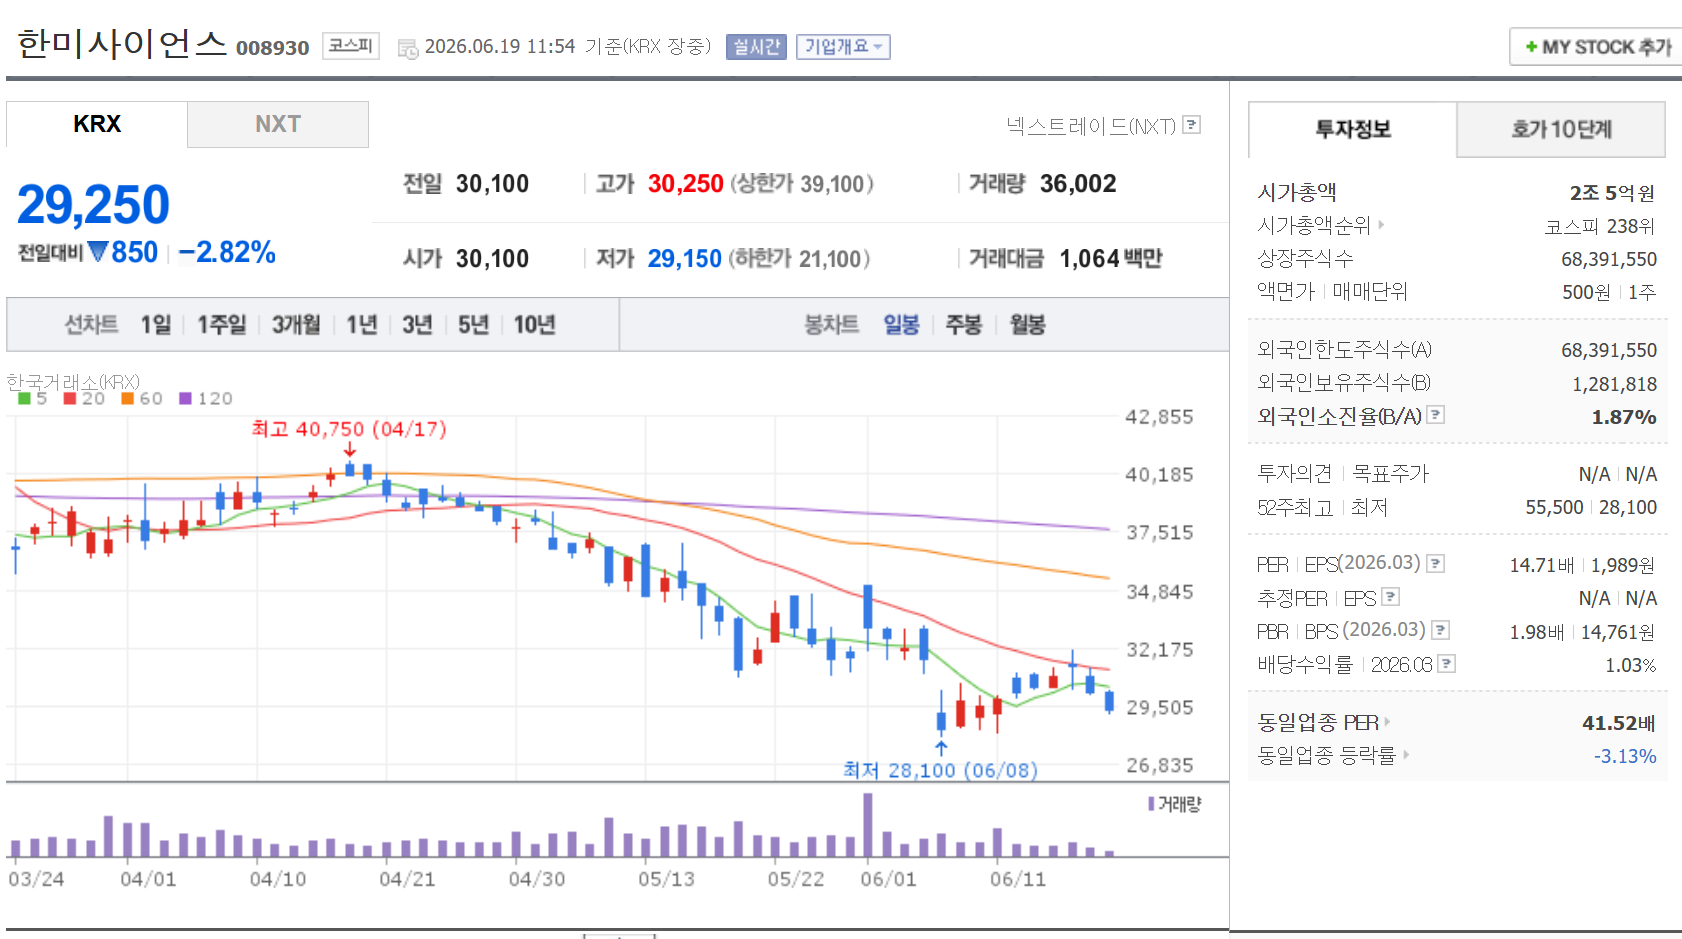Click the help icon next to PBR BPS(2026.03)
This screenshot has width=1682, height=939.
[x=1440, y=630]
